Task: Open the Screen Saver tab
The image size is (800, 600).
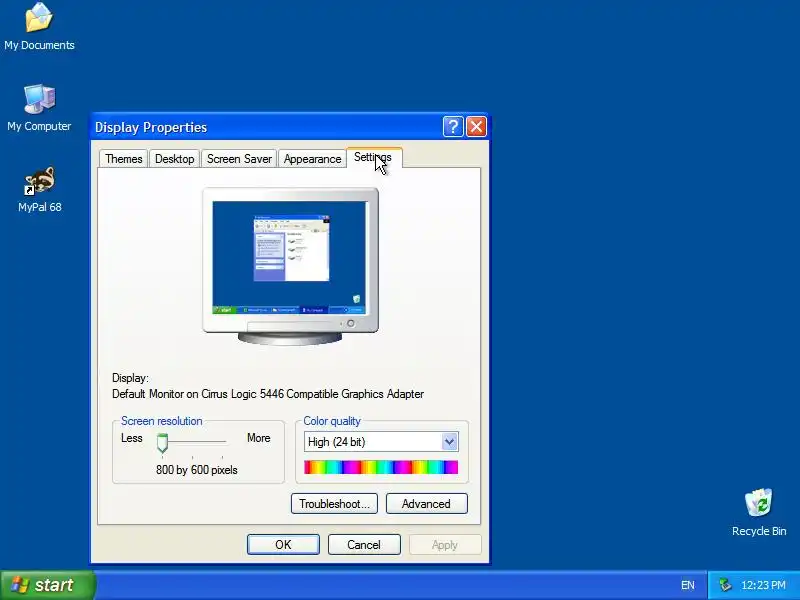Action: pos(239,159)
